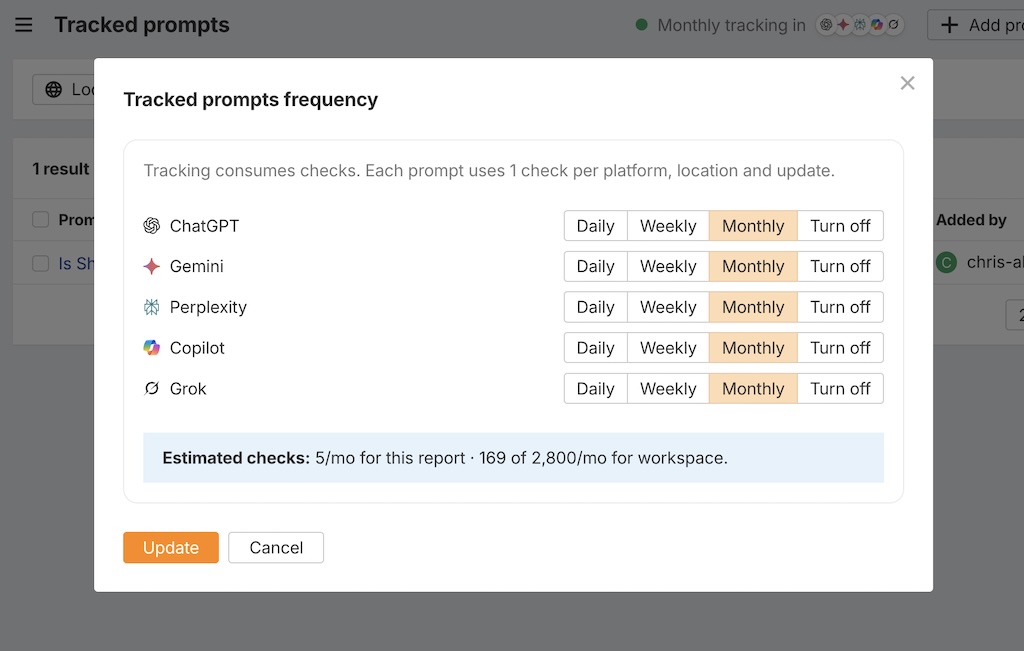The height and width of the screenshot is (651, 1024).
Task: Set Perplexity tracking to Daily
Action: [x=596, y=307]
